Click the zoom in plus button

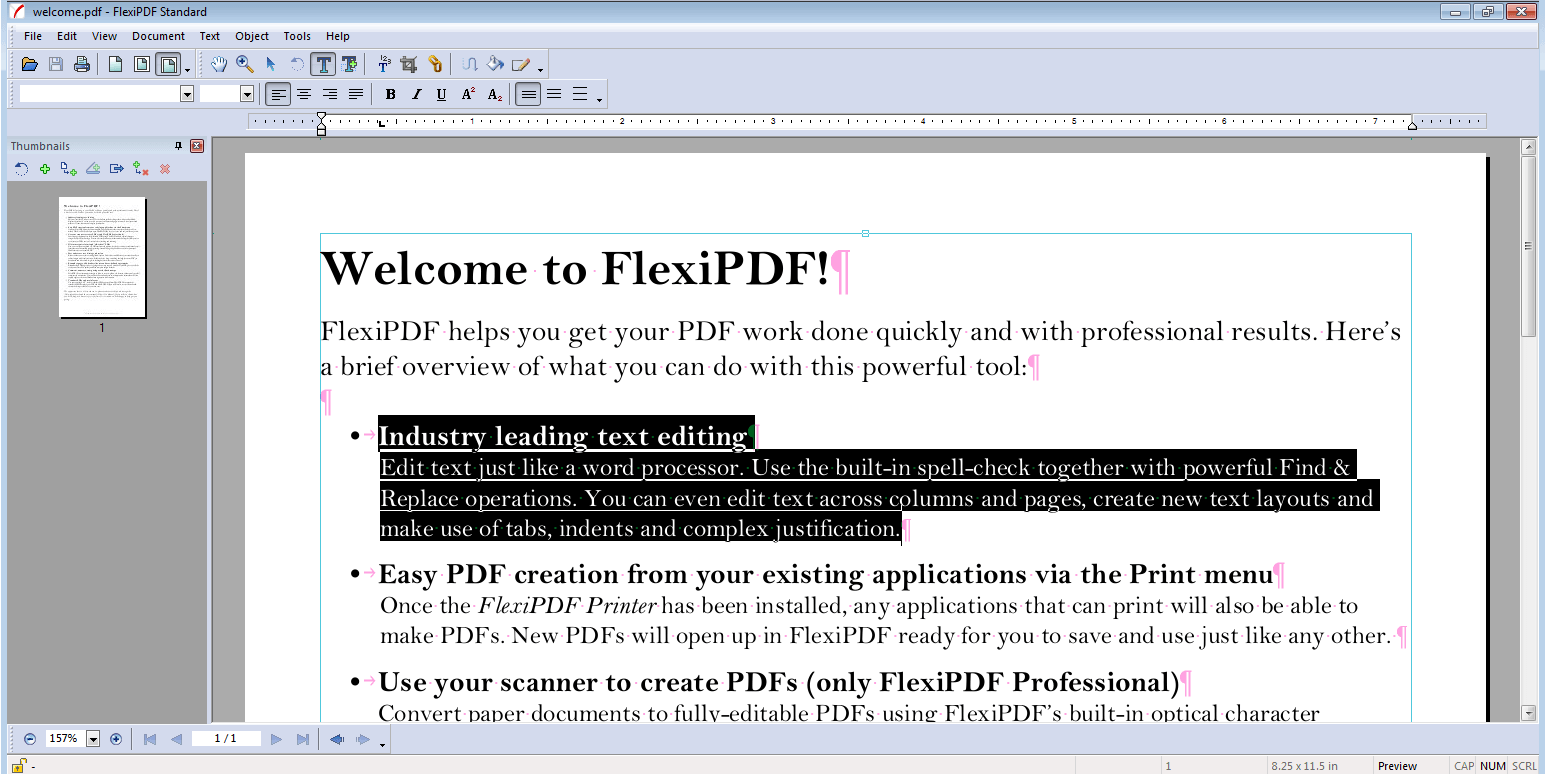(116, 739)
